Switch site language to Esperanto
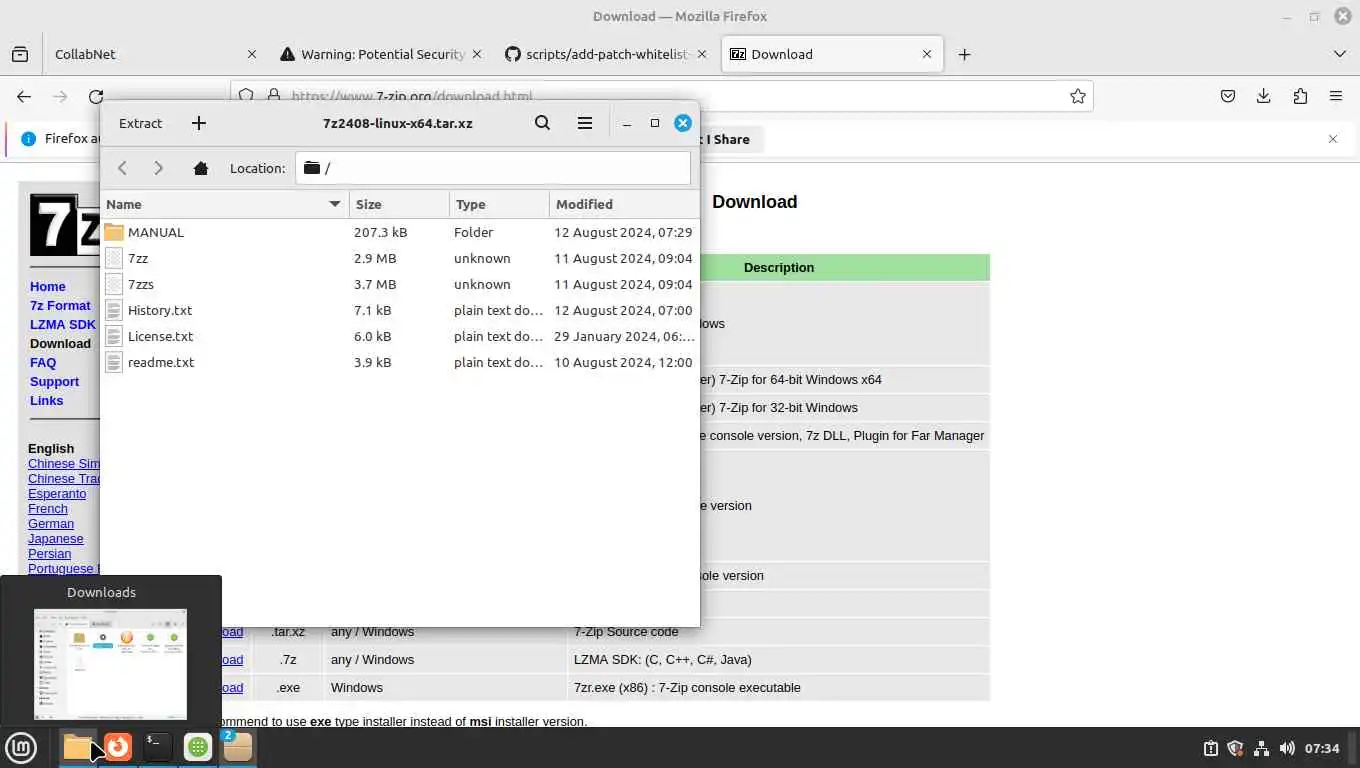The height and width of the screenshot is (768, 1360). (x=57, y=493)
